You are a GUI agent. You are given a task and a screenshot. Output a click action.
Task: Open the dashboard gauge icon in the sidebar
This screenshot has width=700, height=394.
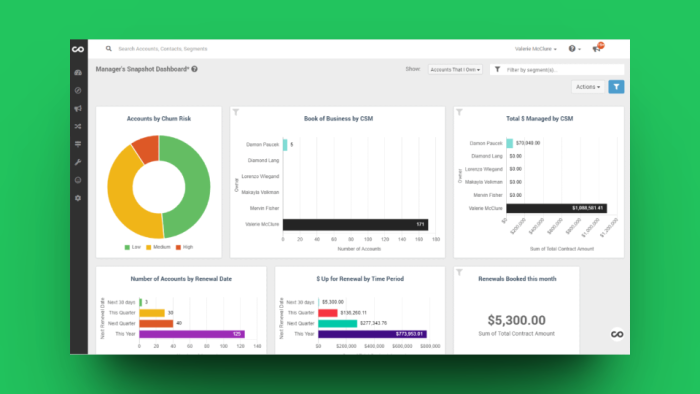78,72
